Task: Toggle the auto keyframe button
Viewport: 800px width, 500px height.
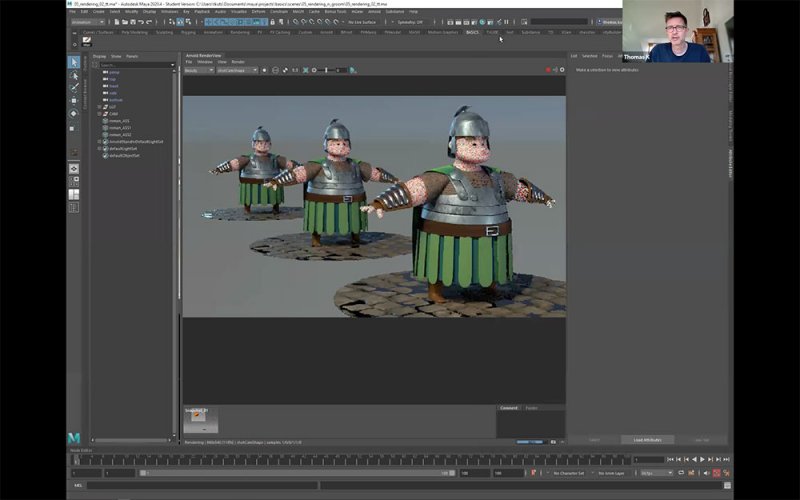Action: click(x=716, y=473)
